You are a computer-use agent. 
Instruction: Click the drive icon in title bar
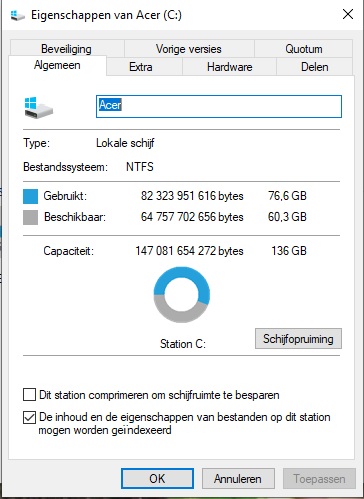coord(17,15)
